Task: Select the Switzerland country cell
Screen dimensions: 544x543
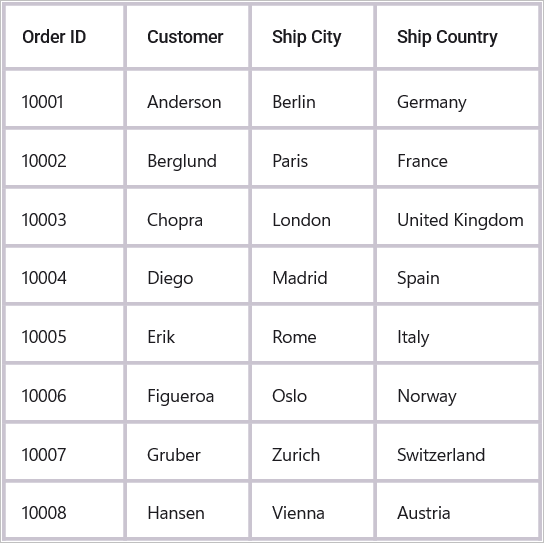Action: click(458, 451)
